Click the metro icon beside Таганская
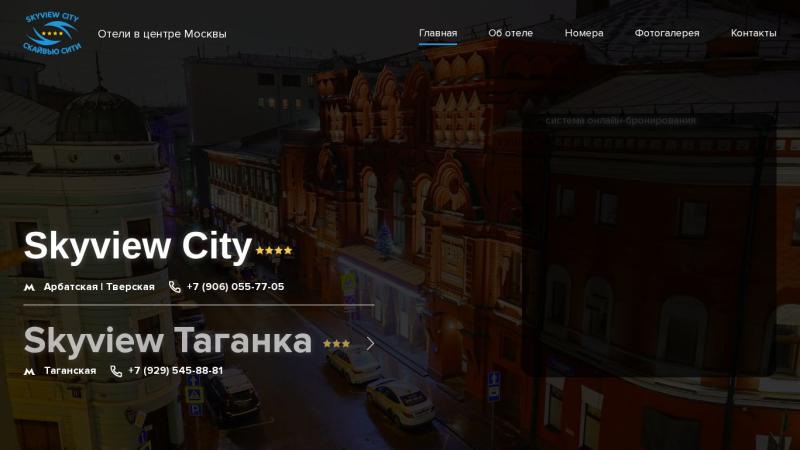Image resolution: width=800 pixels, height=450 pixels. [x=30, y=371]
